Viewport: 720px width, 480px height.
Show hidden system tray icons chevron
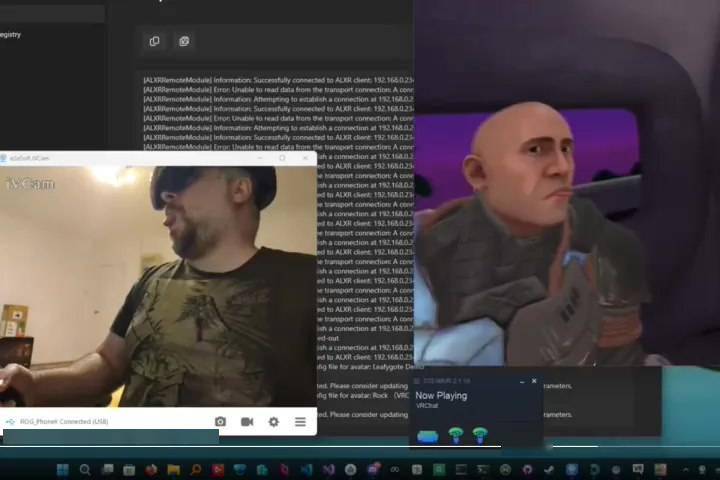click(x=686, y=469)
